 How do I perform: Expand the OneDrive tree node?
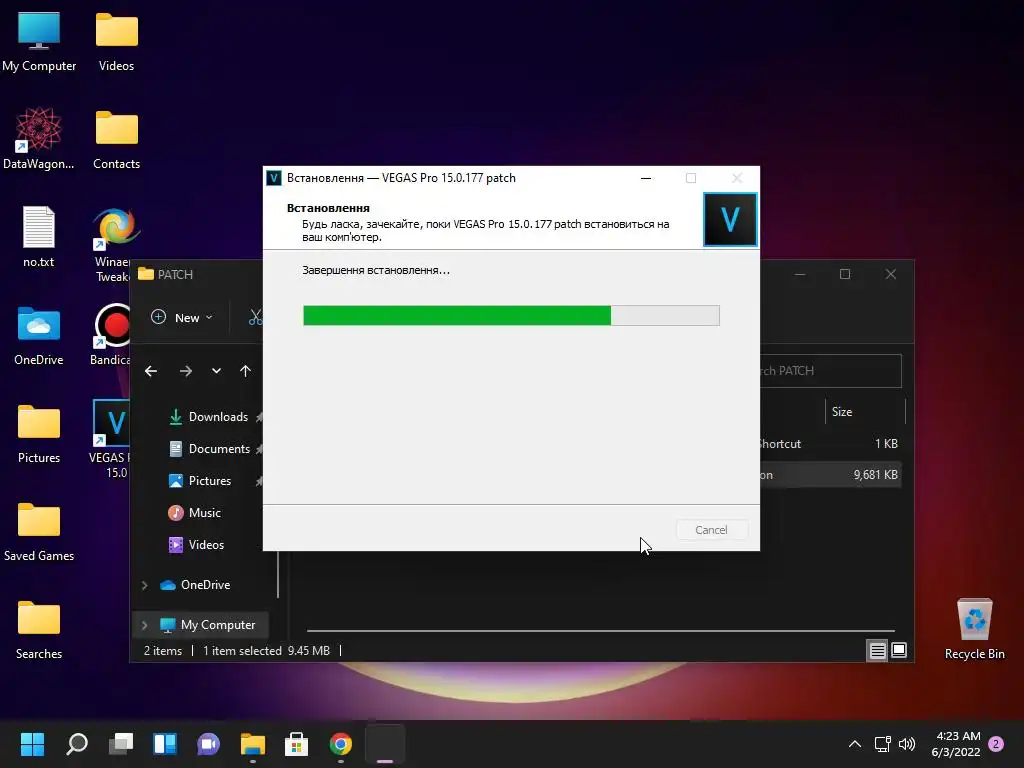point(144,585)
